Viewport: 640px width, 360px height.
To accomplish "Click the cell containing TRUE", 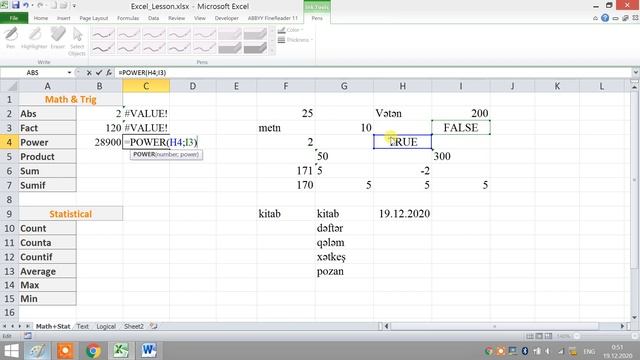I will pos(402,142).
